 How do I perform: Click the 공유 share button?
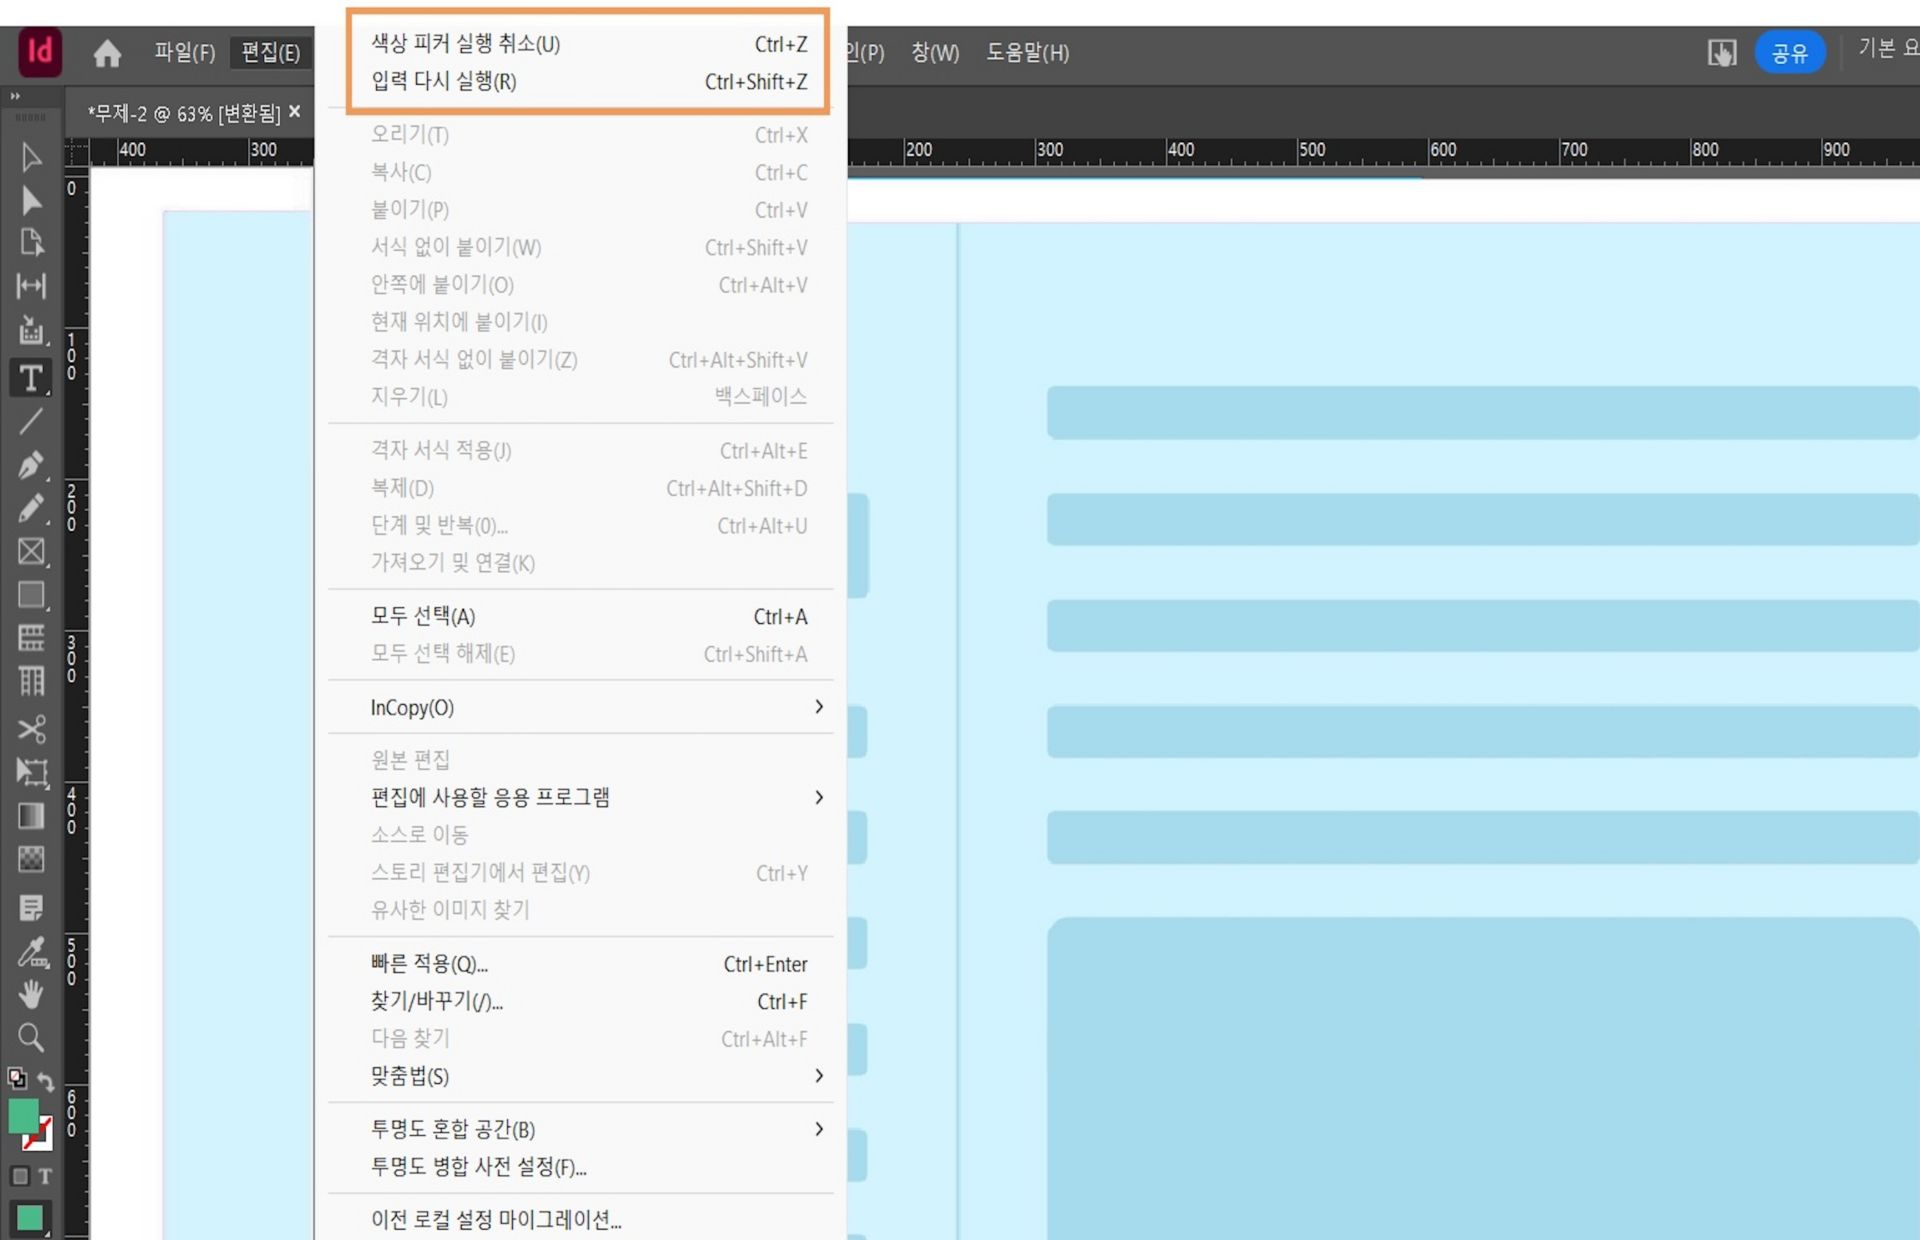tap(1790, 52)
